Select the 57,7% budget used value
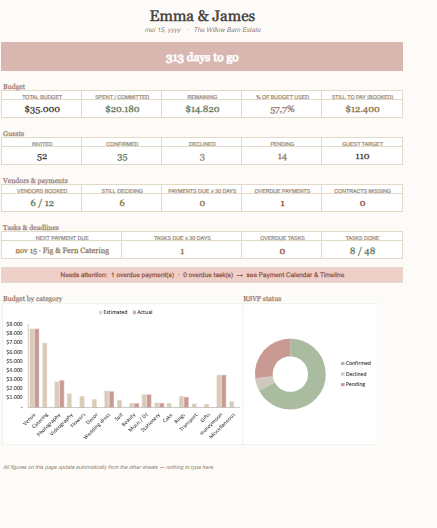Viewport: 437px width, 528px height. click(282, 109)
